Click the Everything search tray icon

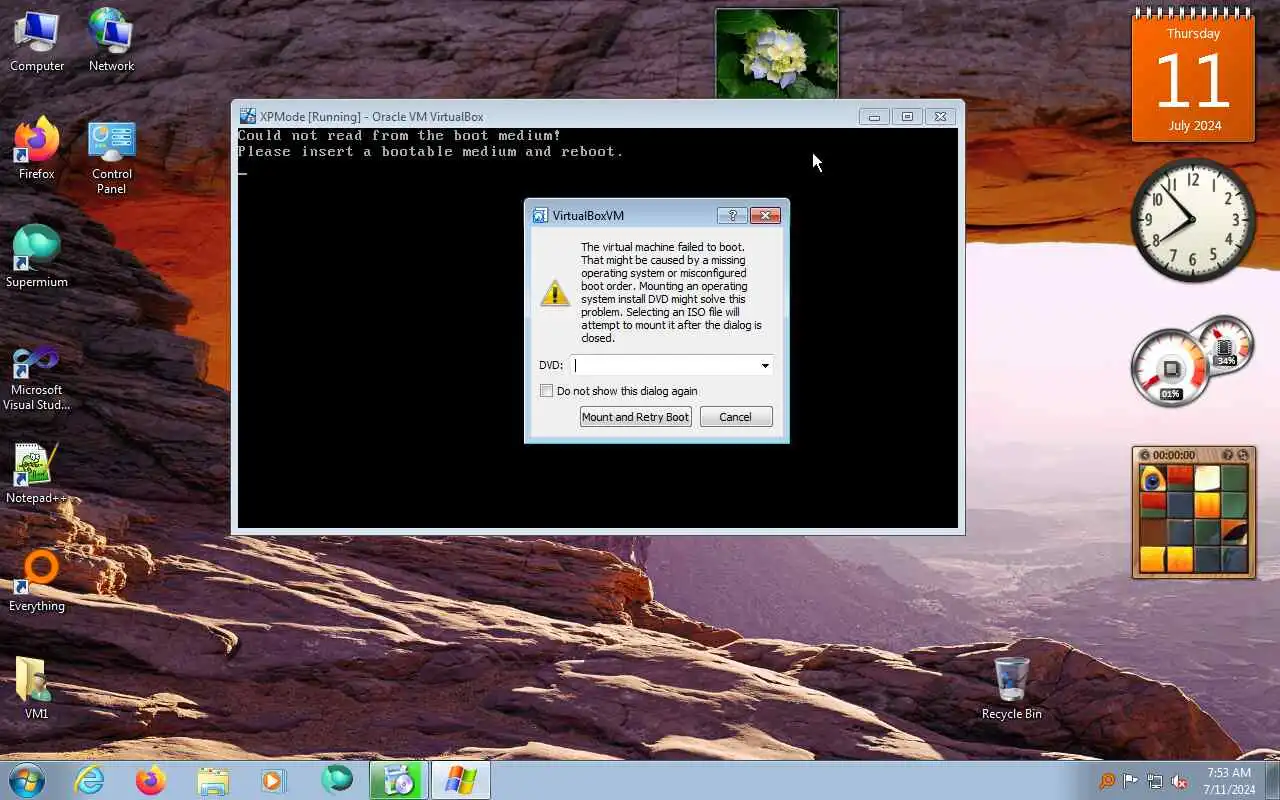tap(1107, 781)
